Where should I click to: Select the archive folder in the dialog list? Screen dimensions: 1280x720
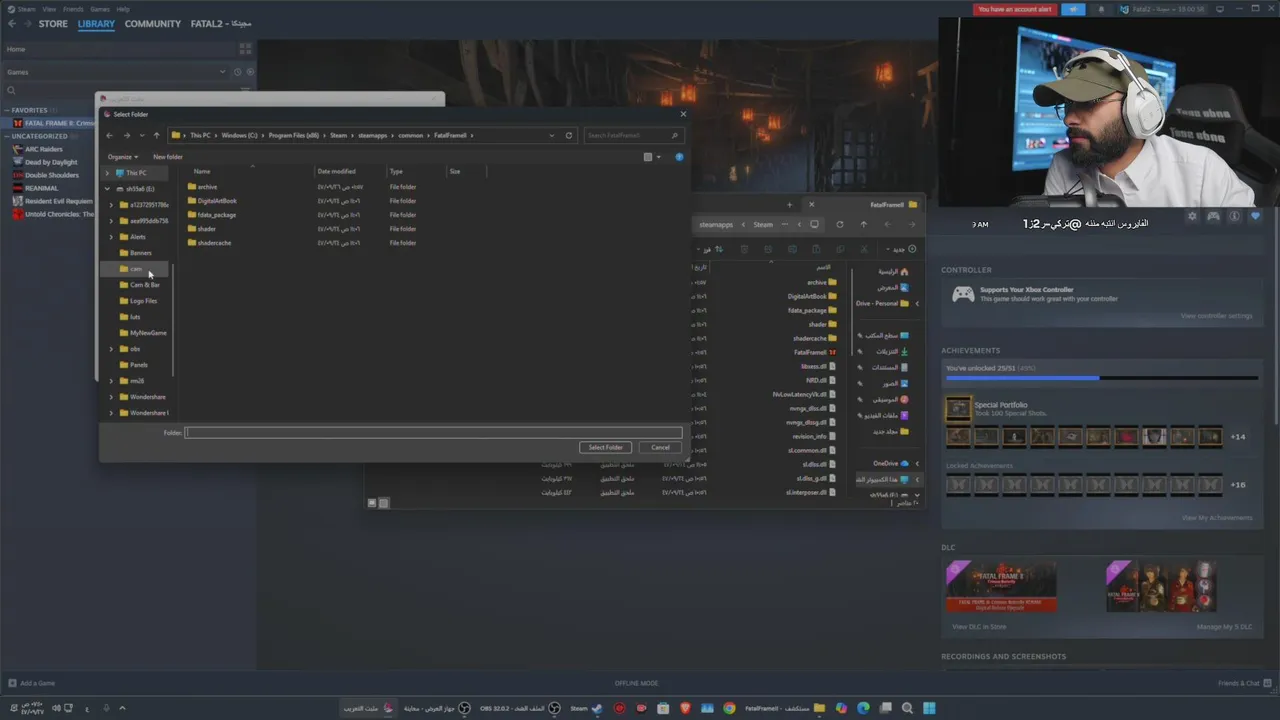coord(202,187)
